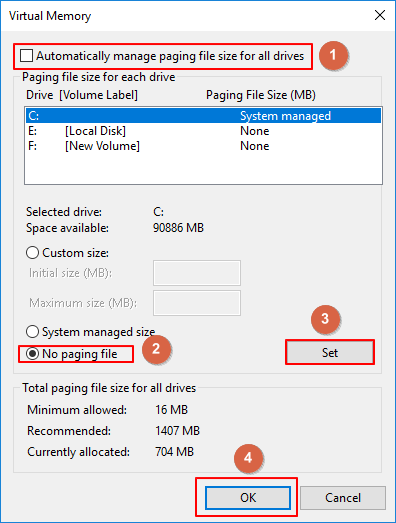Click the Recommended 1407 MB value
The image size is (396, 523).
pos(177,431)
